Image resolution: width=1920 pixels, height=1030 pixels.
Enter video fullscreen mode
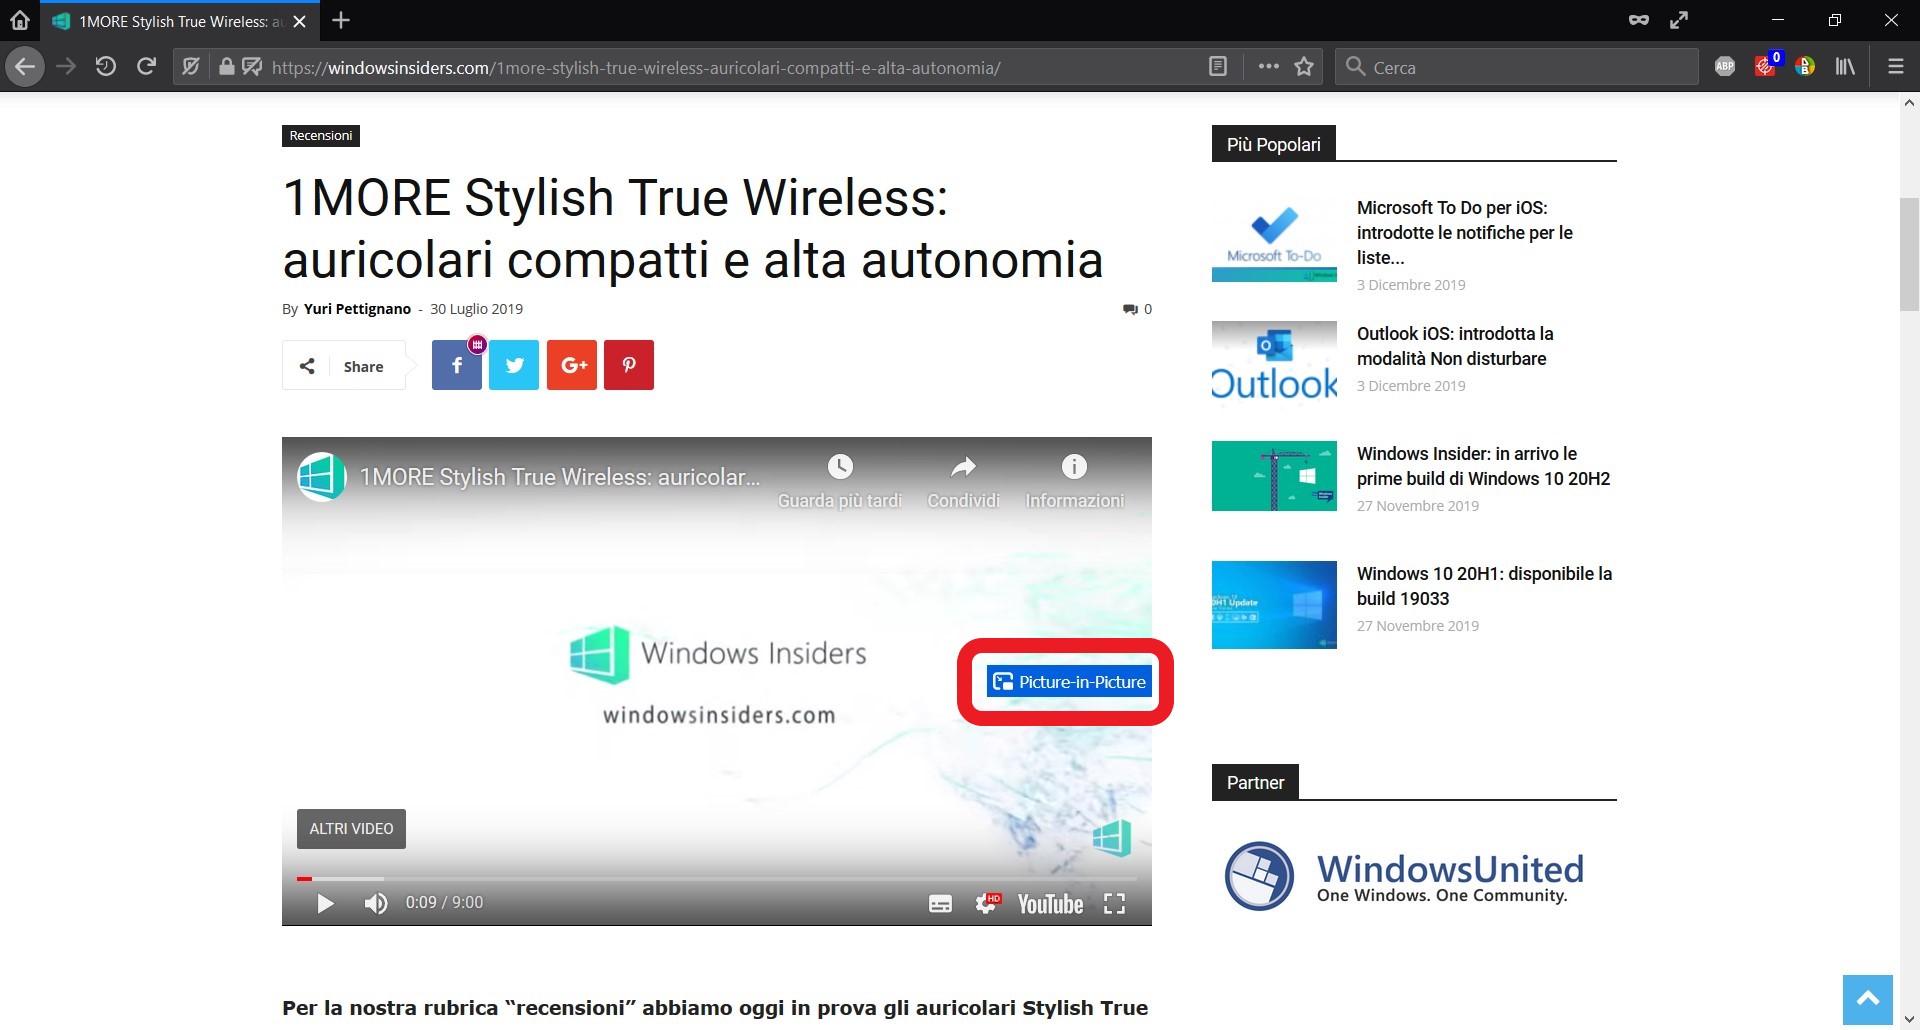point(1114,904)
